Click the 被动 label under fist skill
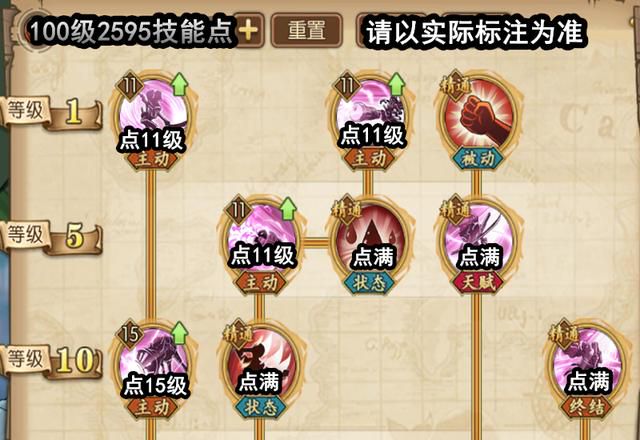This screenshot has width=640, height=440. click(x=478, y=158)
